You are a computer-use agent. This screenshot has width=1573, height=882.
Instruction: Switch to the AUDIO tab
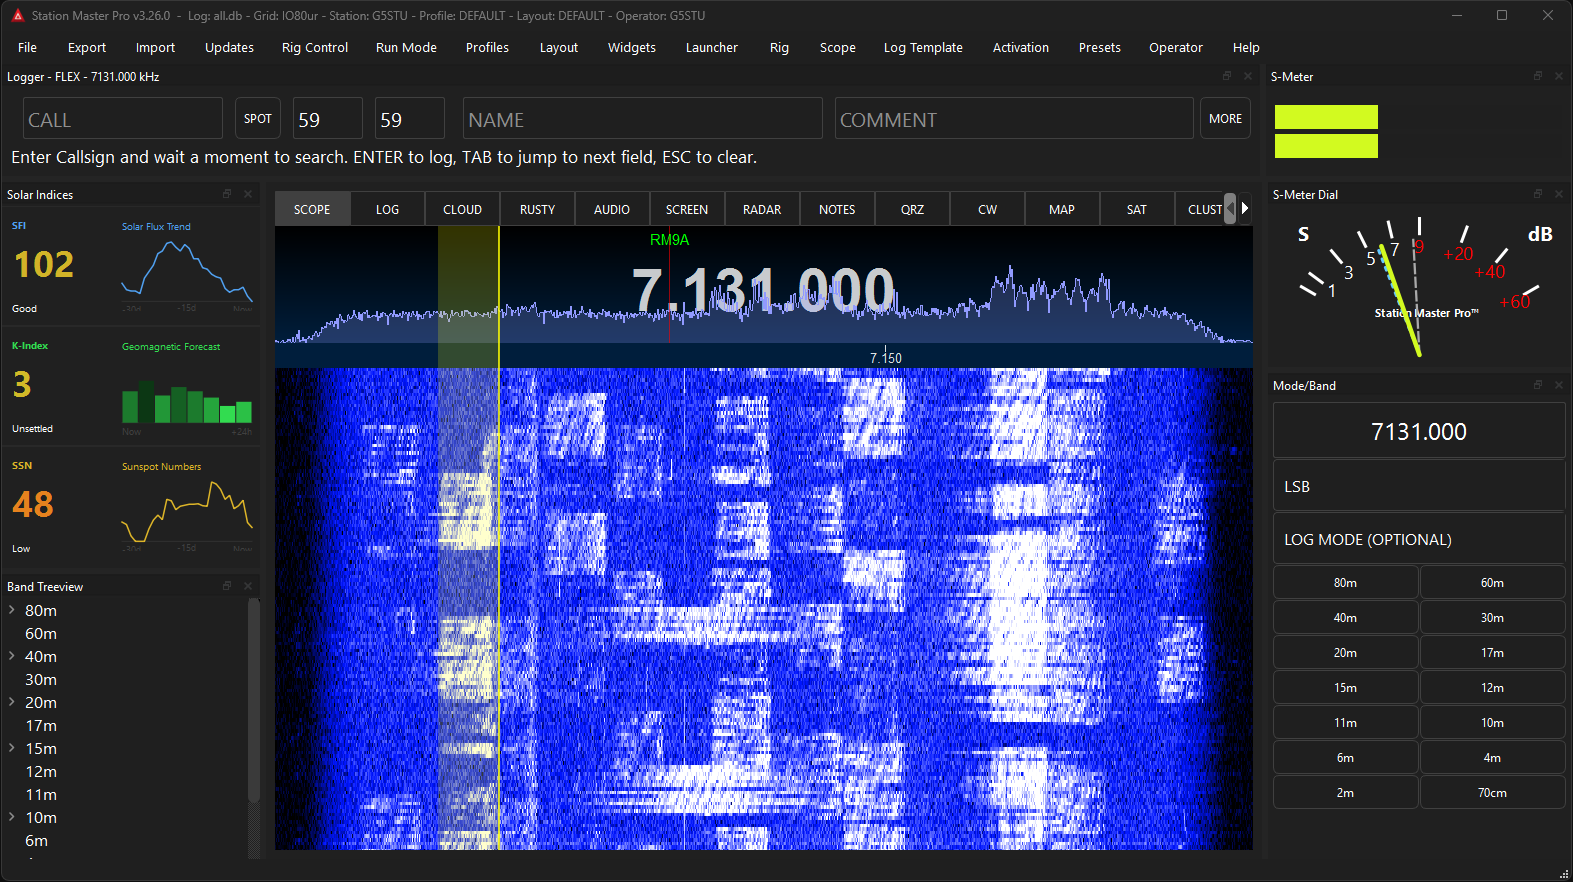point(612,210)
